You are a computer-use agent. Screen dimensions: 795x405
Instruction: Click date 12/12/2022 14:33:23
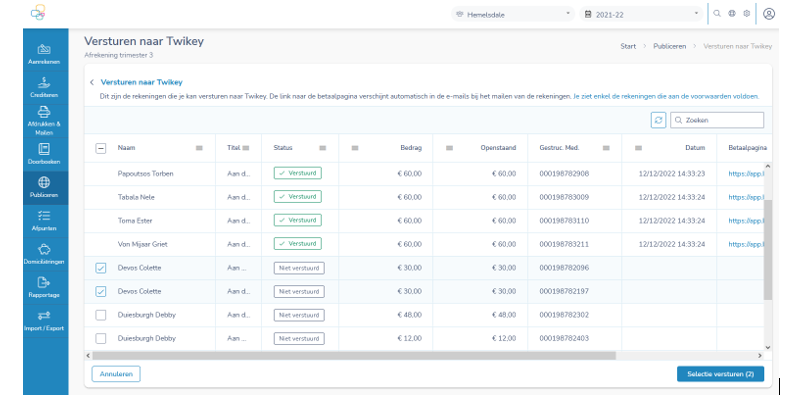672,174
